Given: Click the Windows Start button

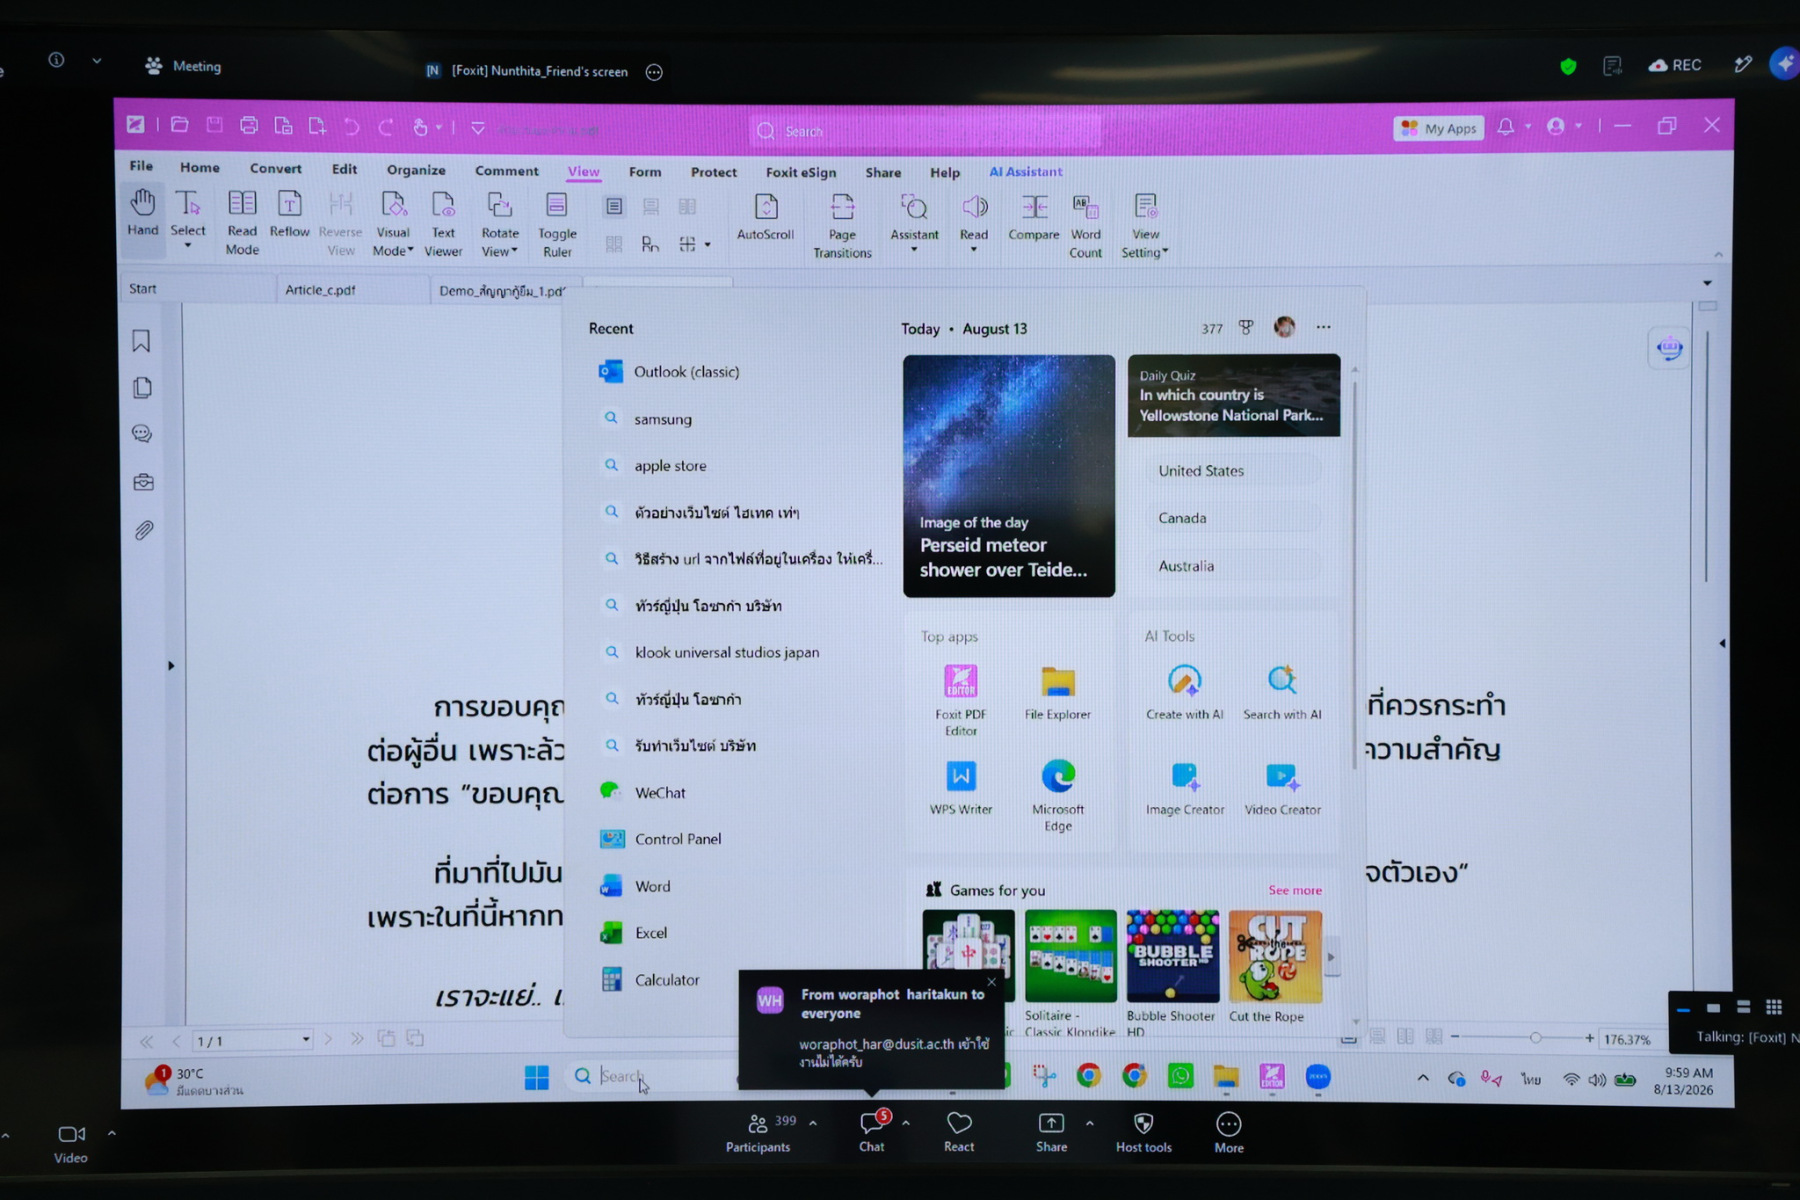Looking at the screenshot, I should [537, 1077].
